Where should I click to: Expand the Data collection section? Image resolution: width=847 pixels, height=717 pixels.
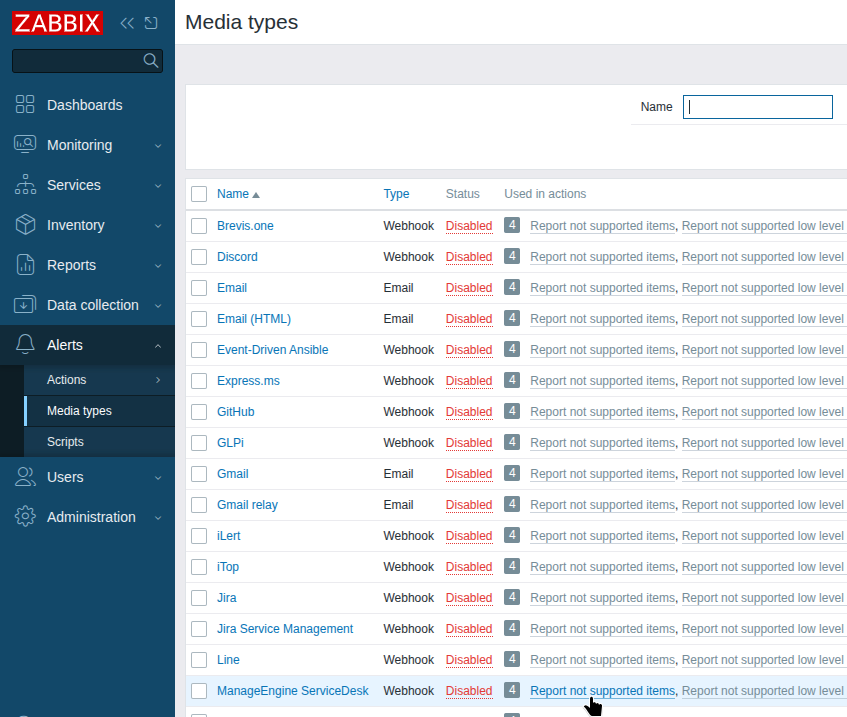click(x=157, y=304)
